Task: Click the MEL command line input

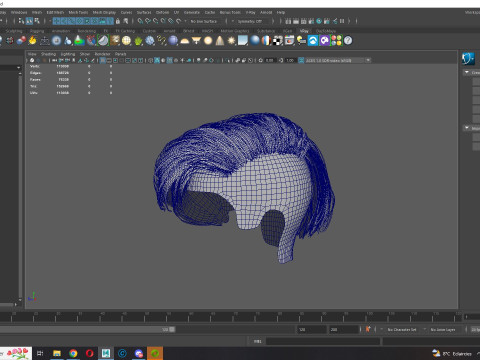Action: click(323, 341)
